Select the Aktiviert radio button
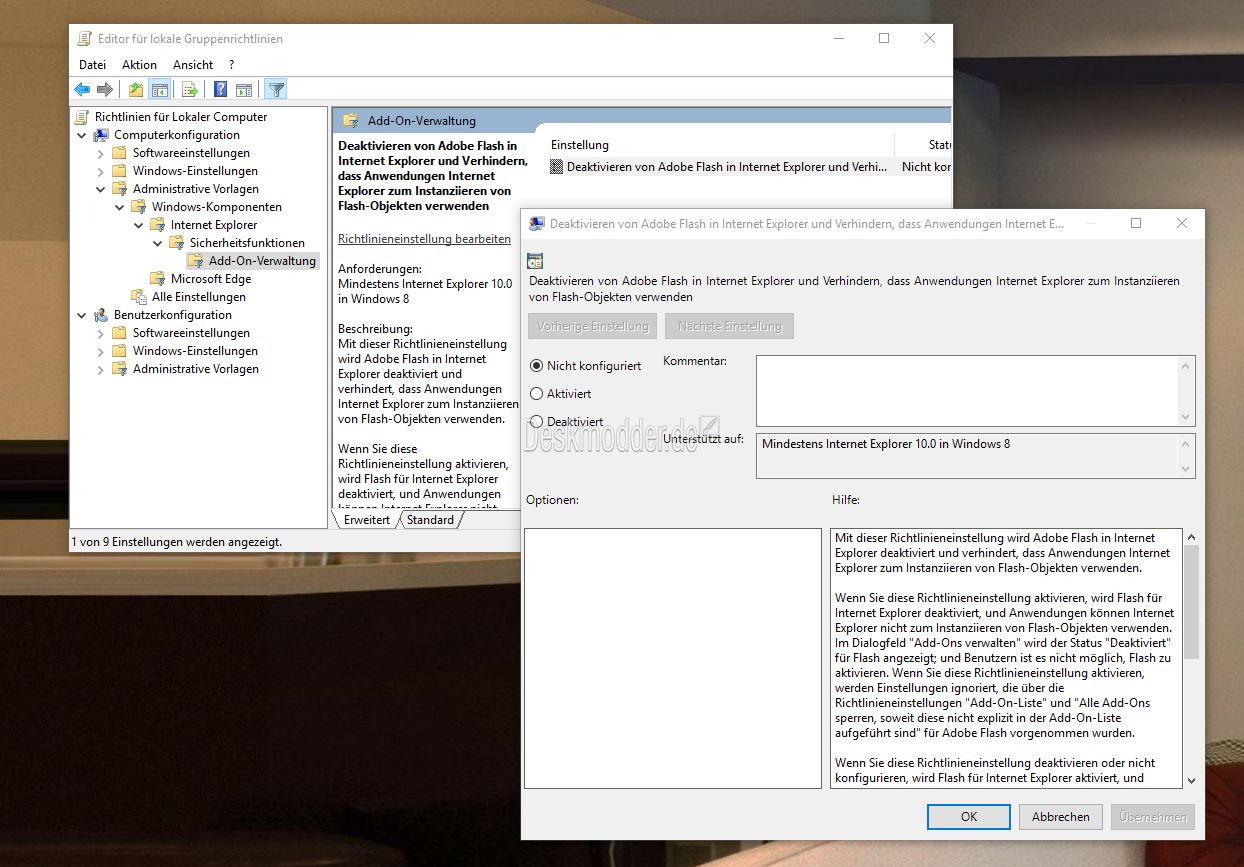Image resolution: width=1244 pixels, height=867 pixels. point(537,394)
